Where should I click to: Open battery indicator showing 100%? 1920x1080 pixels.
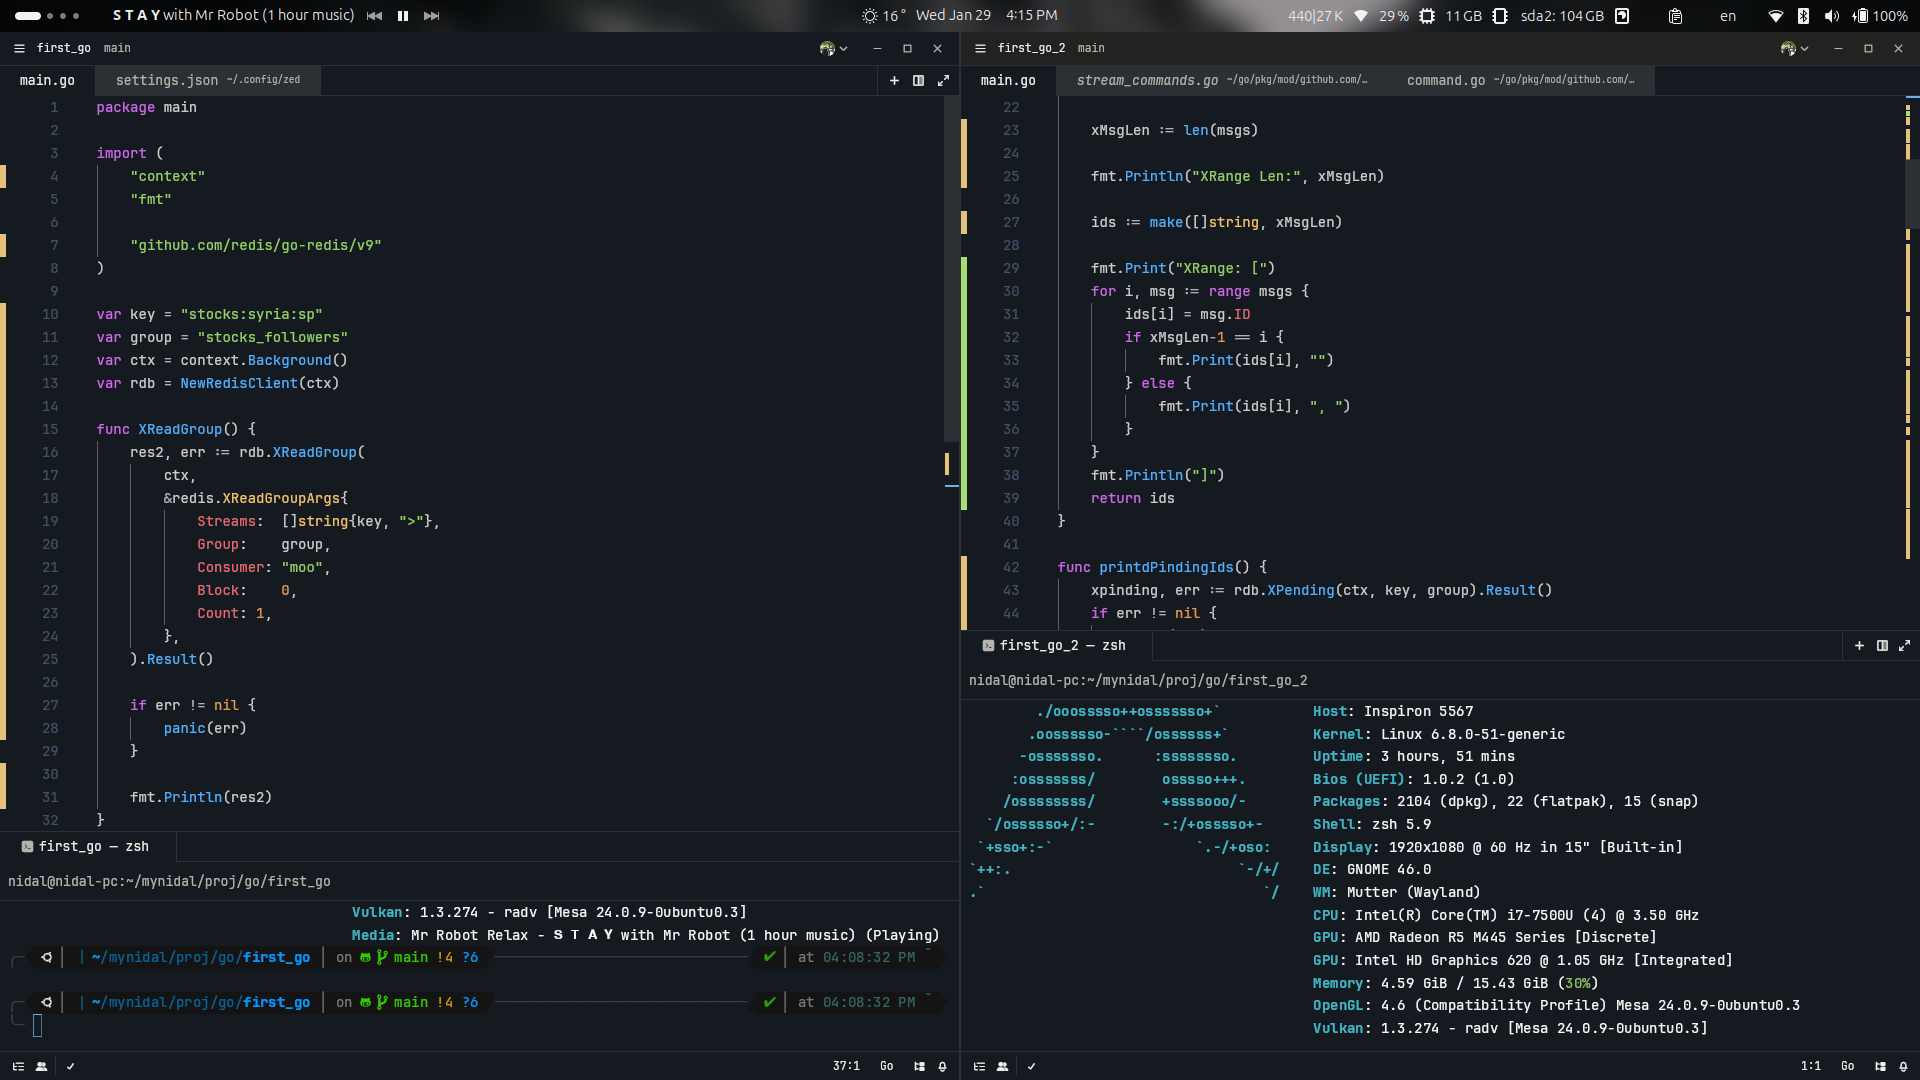[1880, 16]
